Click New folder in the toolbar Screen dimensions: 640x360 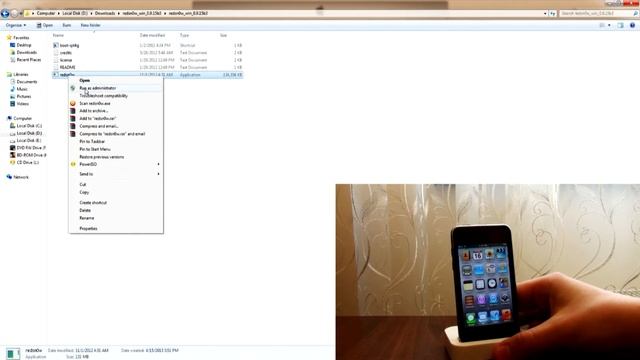(x=90, y=25)
